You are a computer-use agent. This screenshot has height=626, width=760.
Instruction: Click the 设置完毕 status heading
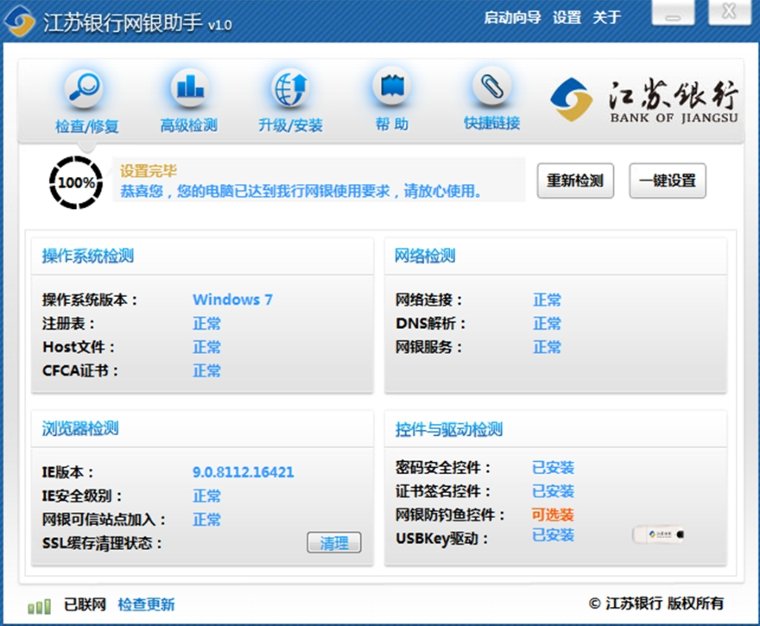point(148,171)
